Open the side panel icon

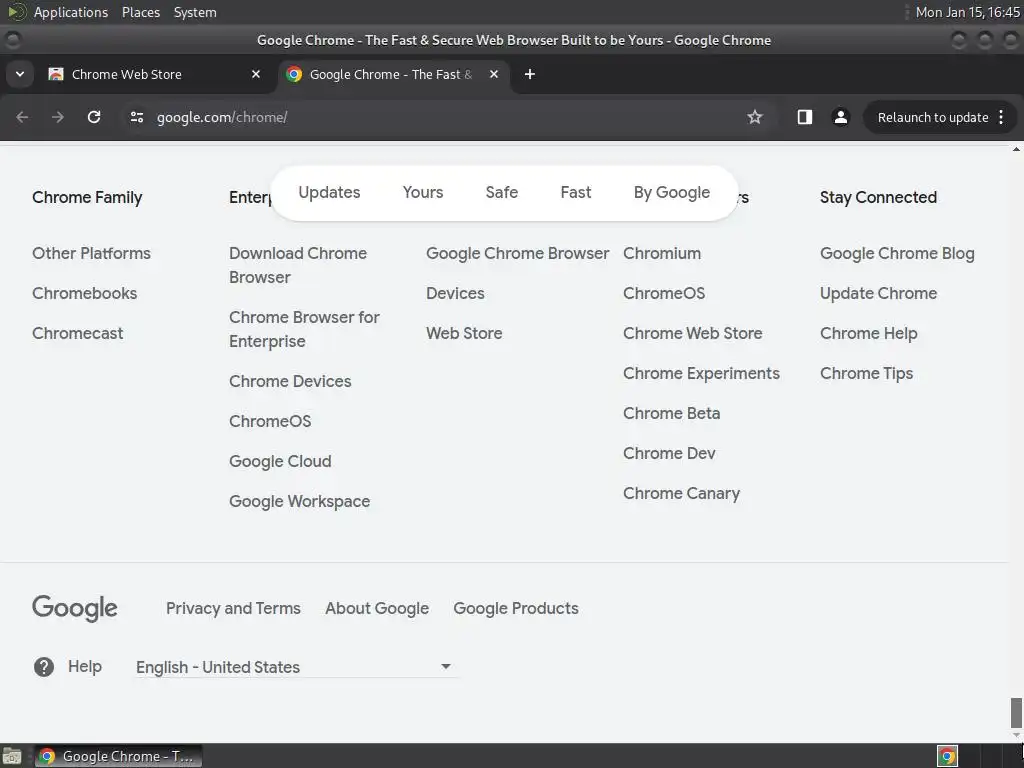pyautogui.click(x=805, y=117)
